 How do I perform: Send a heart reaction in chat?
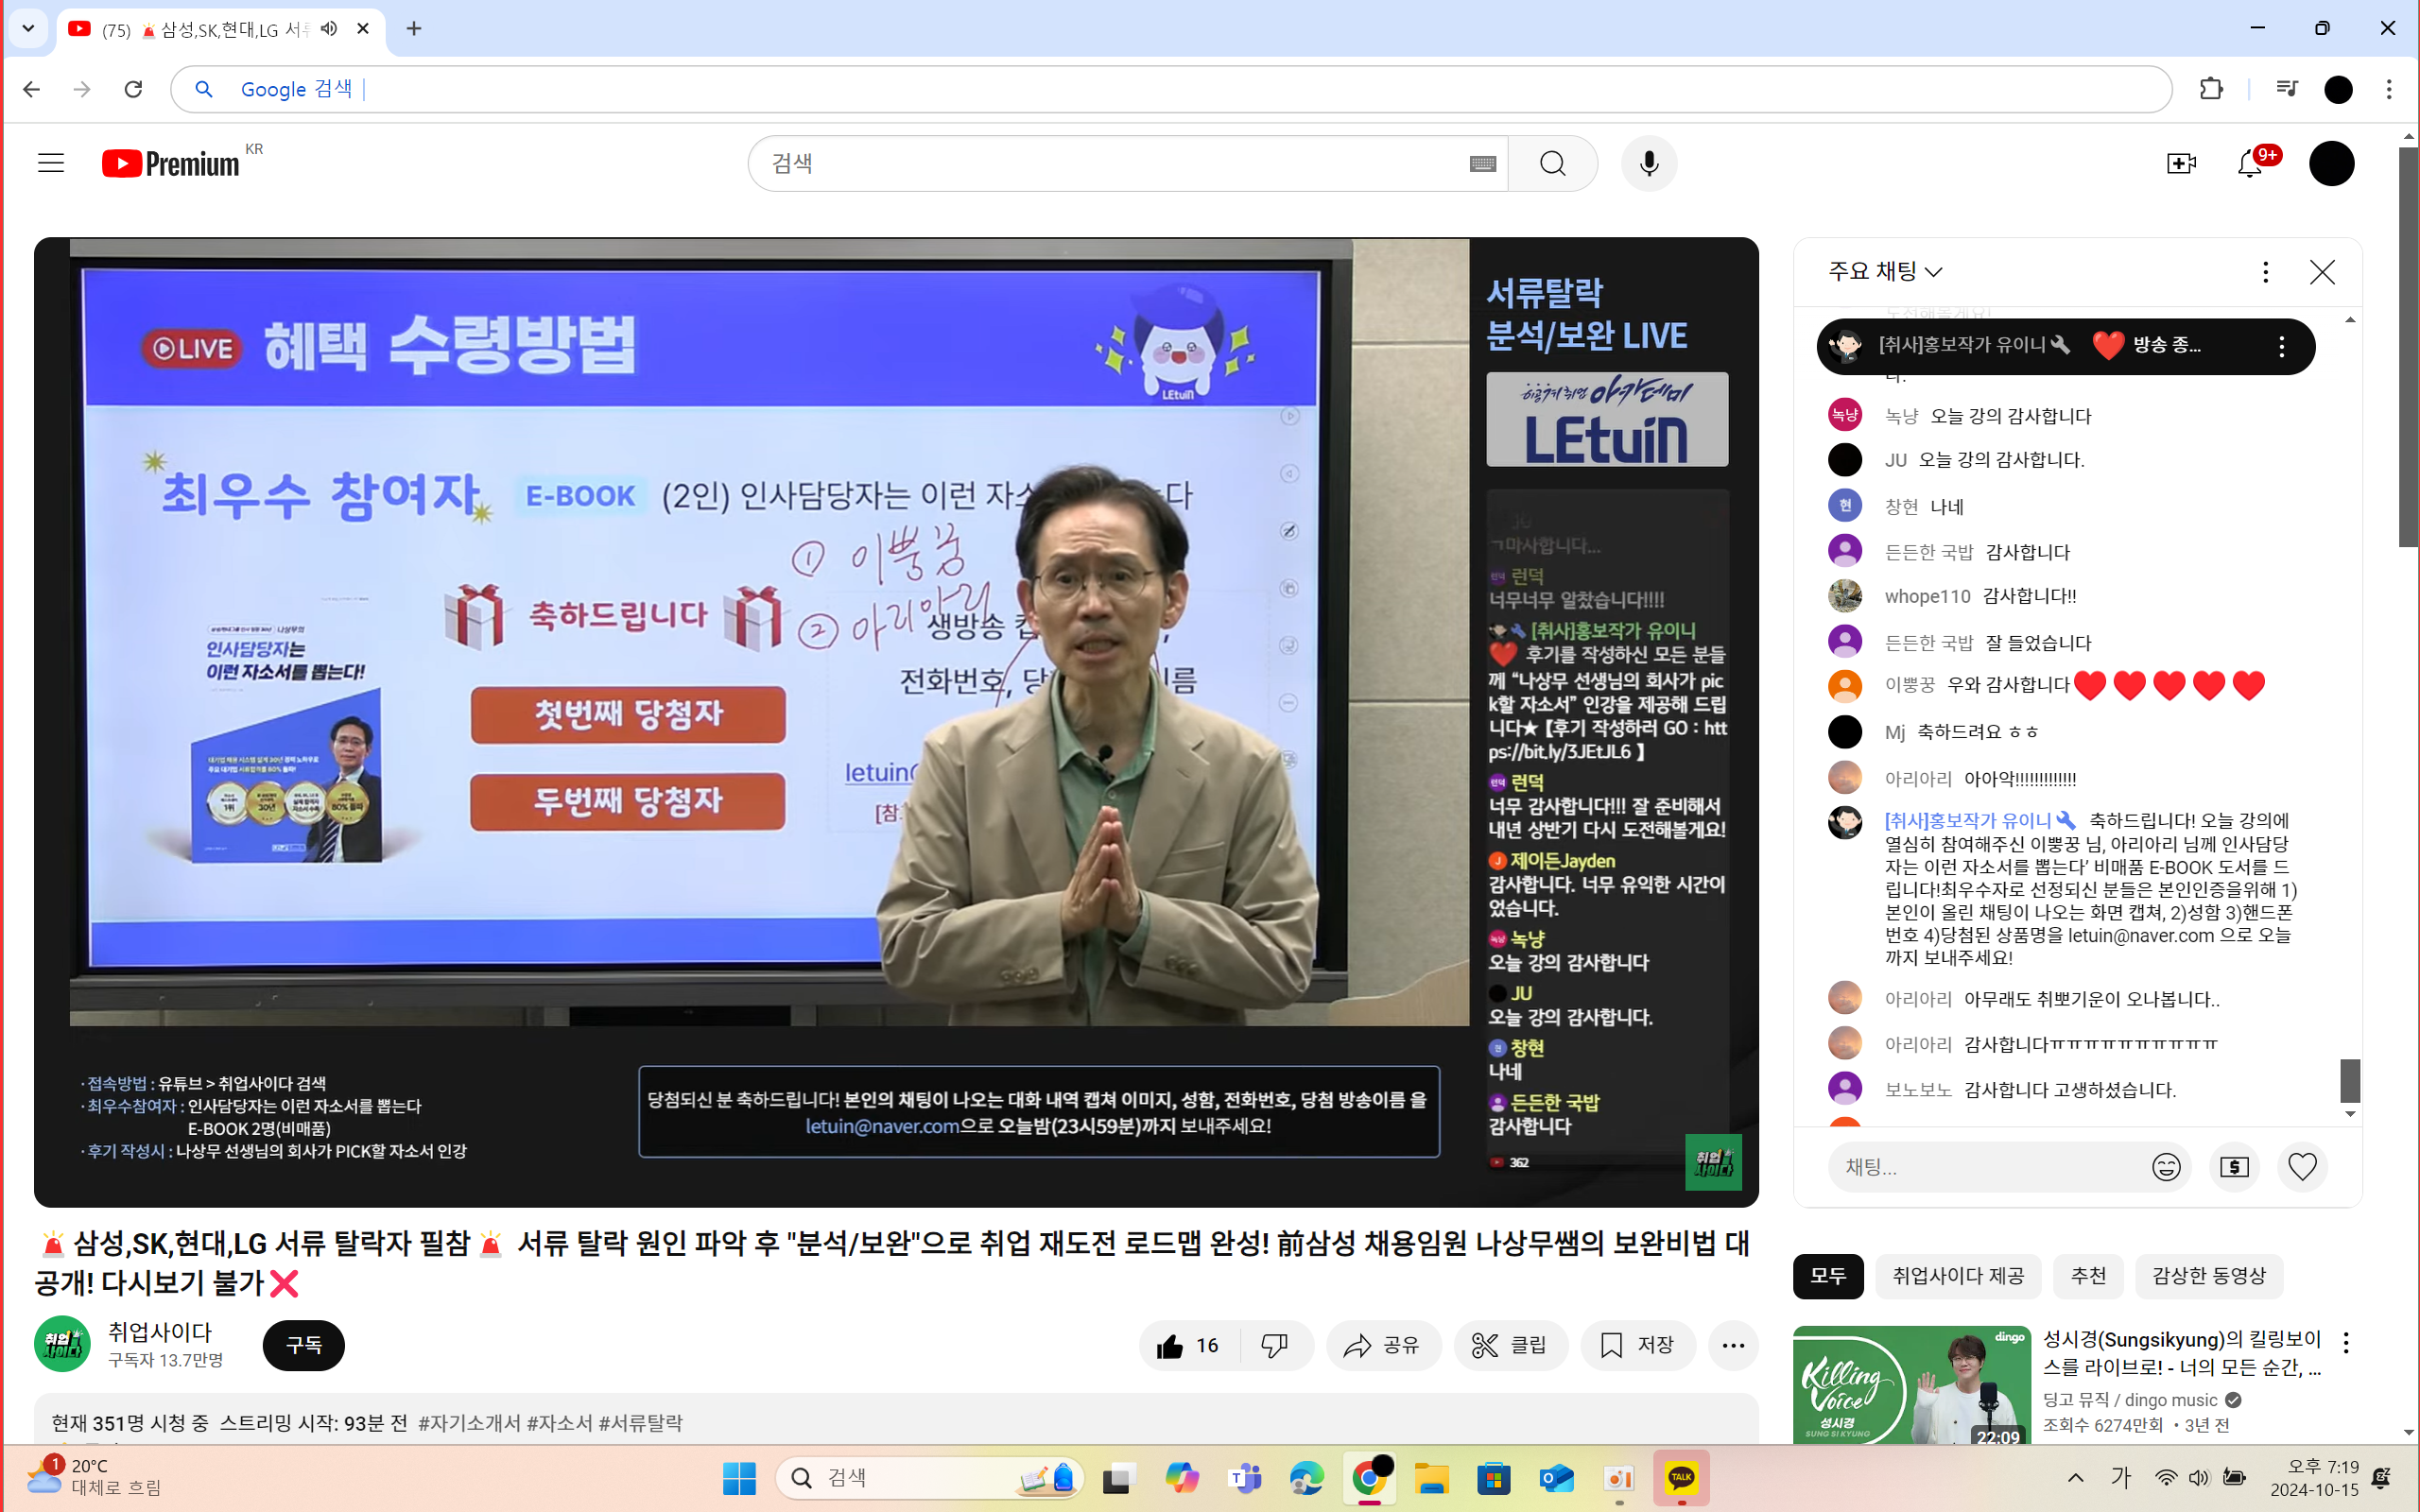[2302, 1167]
